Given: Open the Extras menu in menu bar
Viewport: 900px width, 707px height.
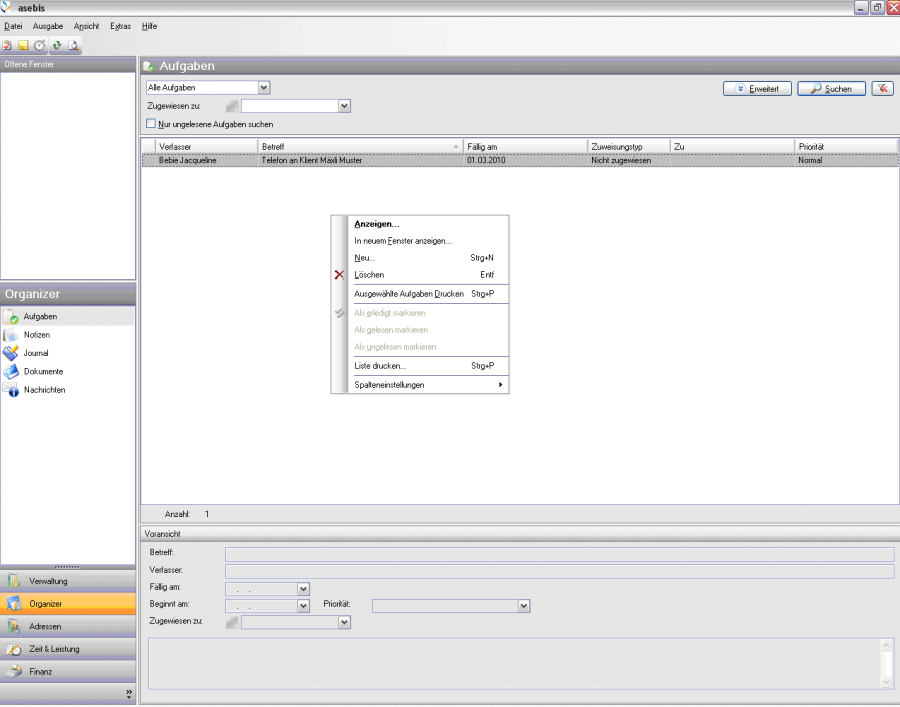Looking at the screenshot, I should pyautogui.click(x=120, y=26).
